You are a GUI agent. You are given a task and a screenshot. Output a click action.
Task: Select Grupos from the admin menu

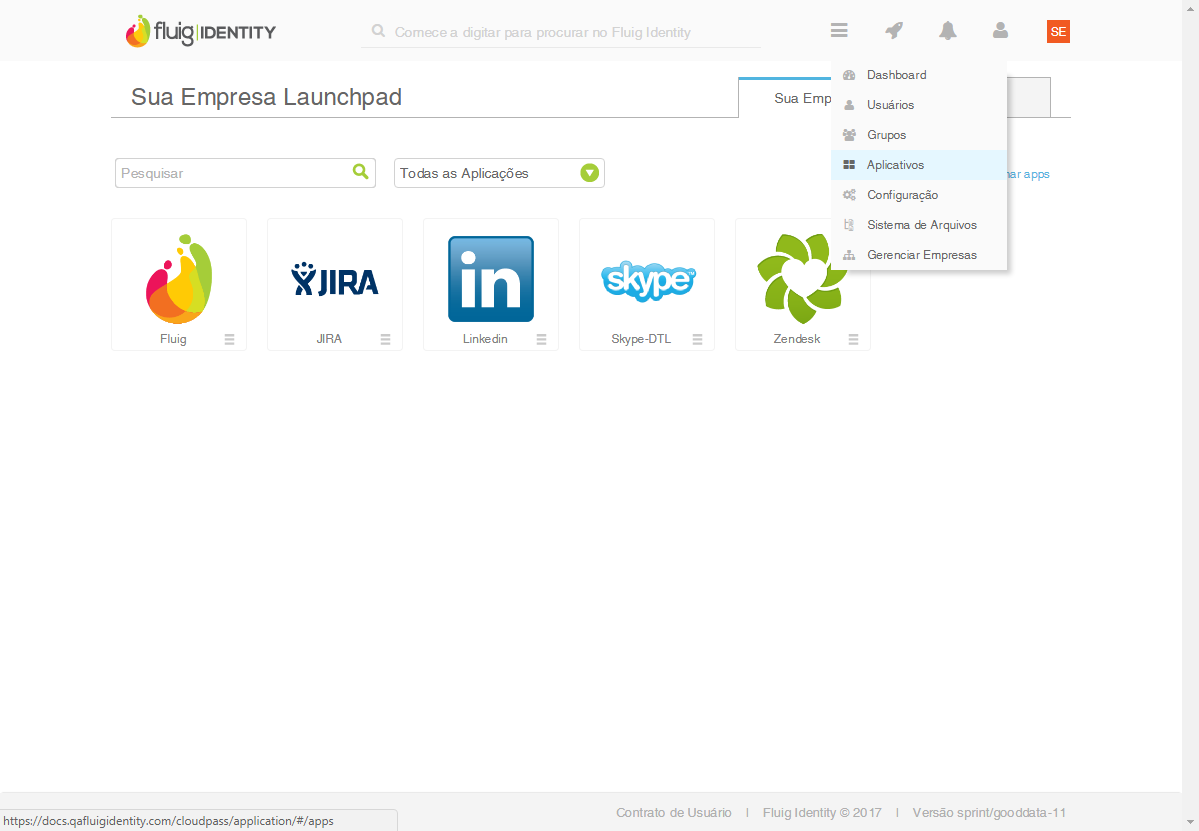(919, 135)
